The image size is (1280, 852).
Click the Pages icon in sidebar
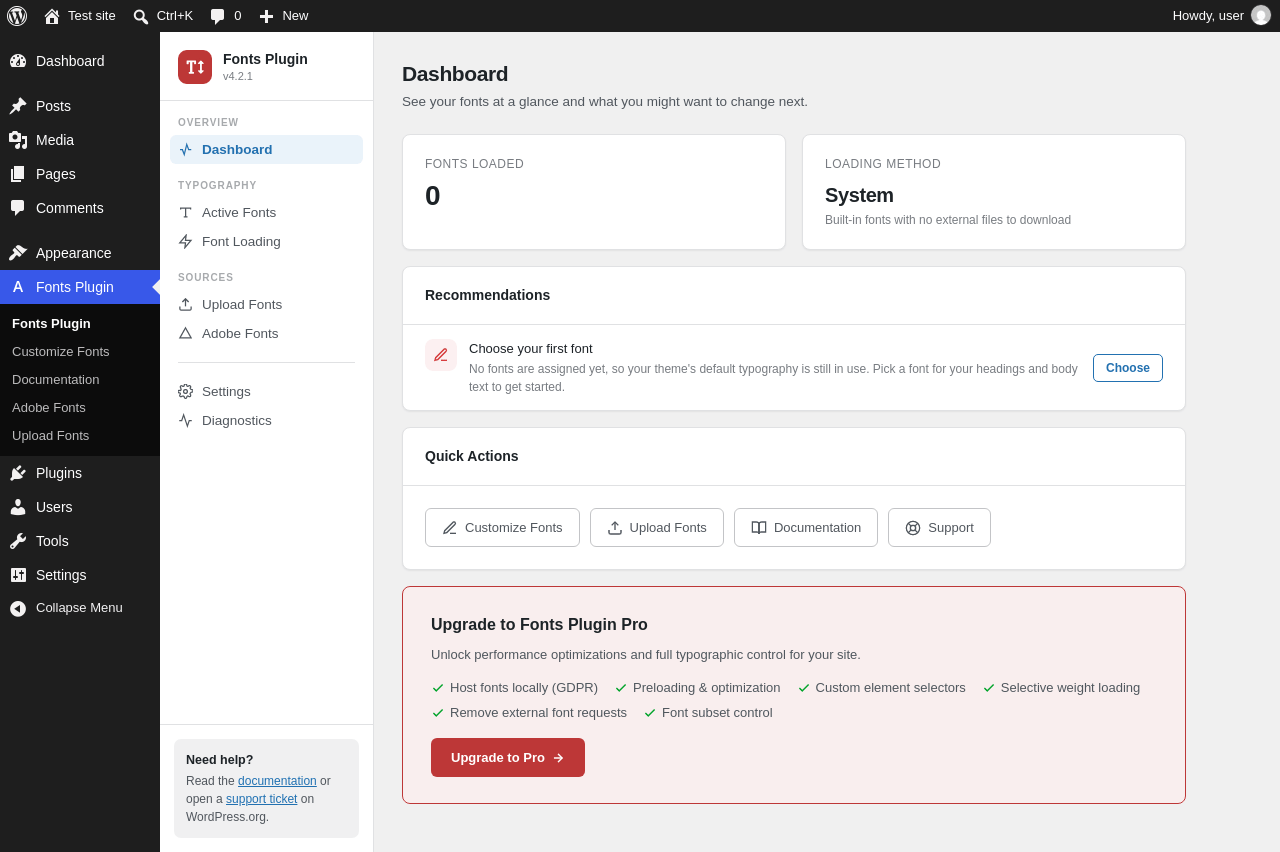[18, 174]
